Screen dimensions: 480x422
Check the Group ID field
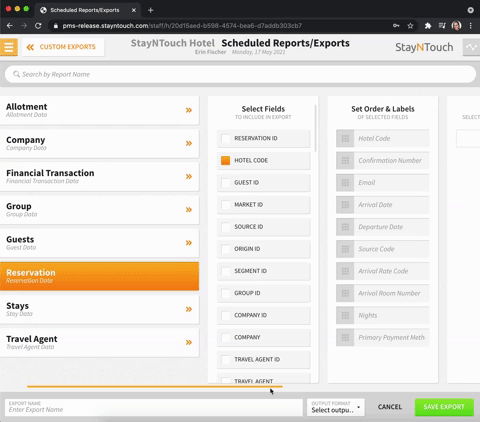[226, 293]
